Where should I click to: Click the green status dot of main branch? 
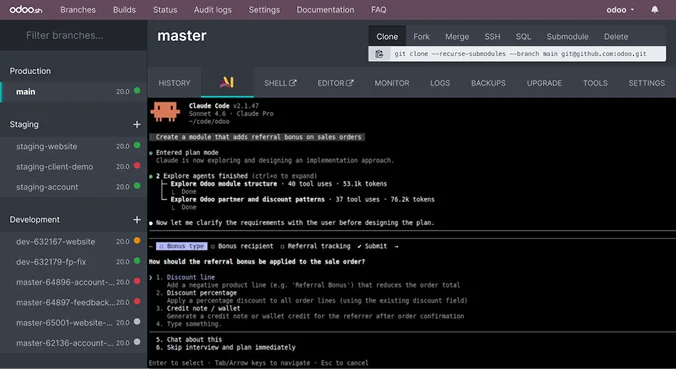coord(137,91)
